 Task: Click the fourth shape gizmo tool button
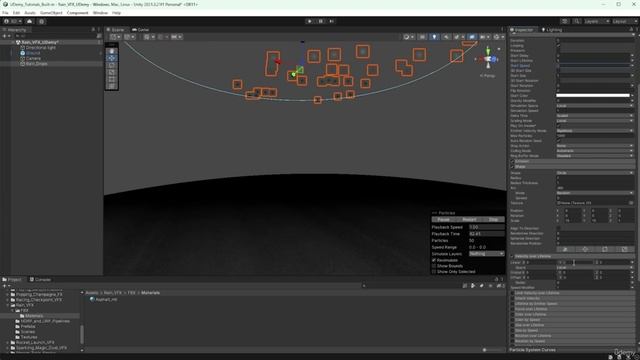click(x=624, y=249)
